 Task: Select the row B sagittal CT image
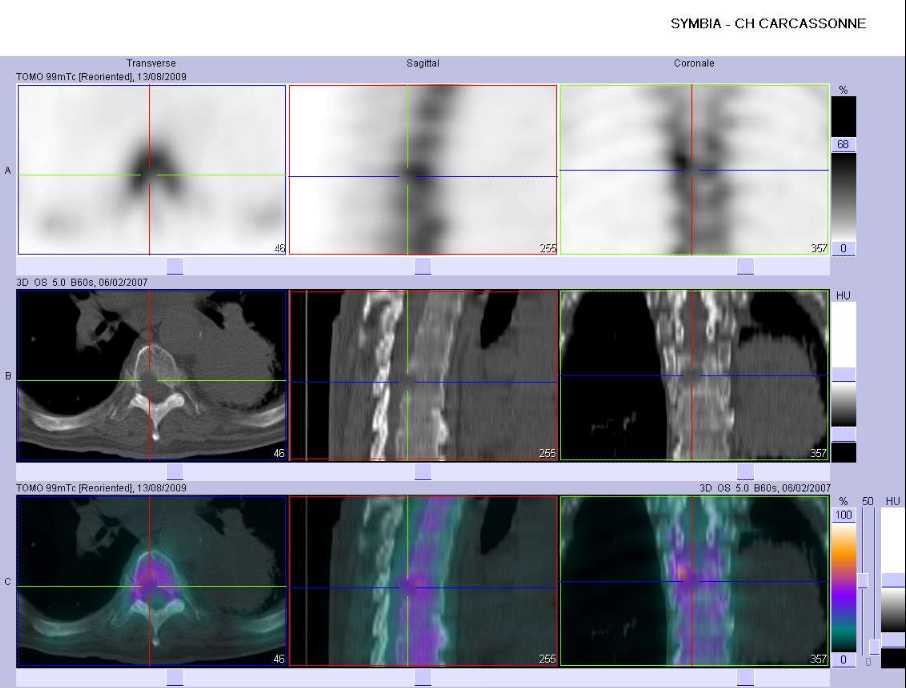[x=423, y=375]
